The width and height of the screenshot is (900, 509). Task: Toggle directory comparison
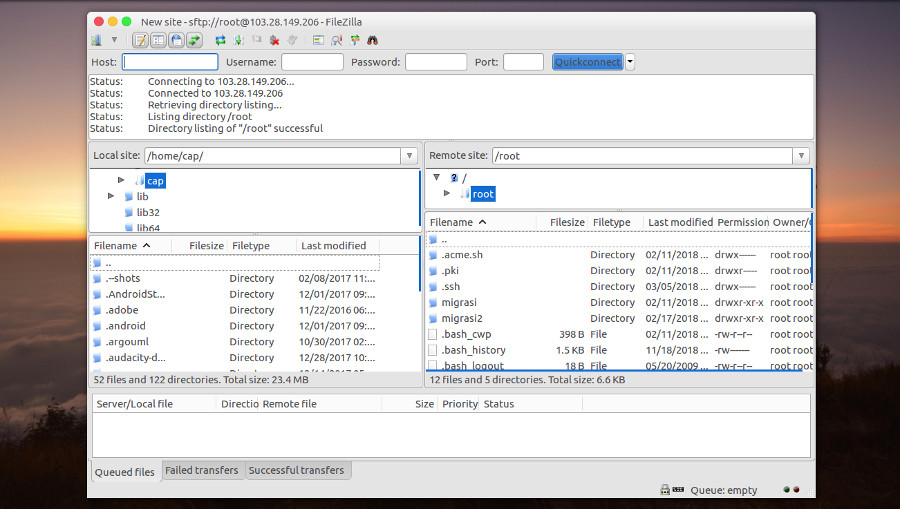pyautogui.click(x=336, y=40)
